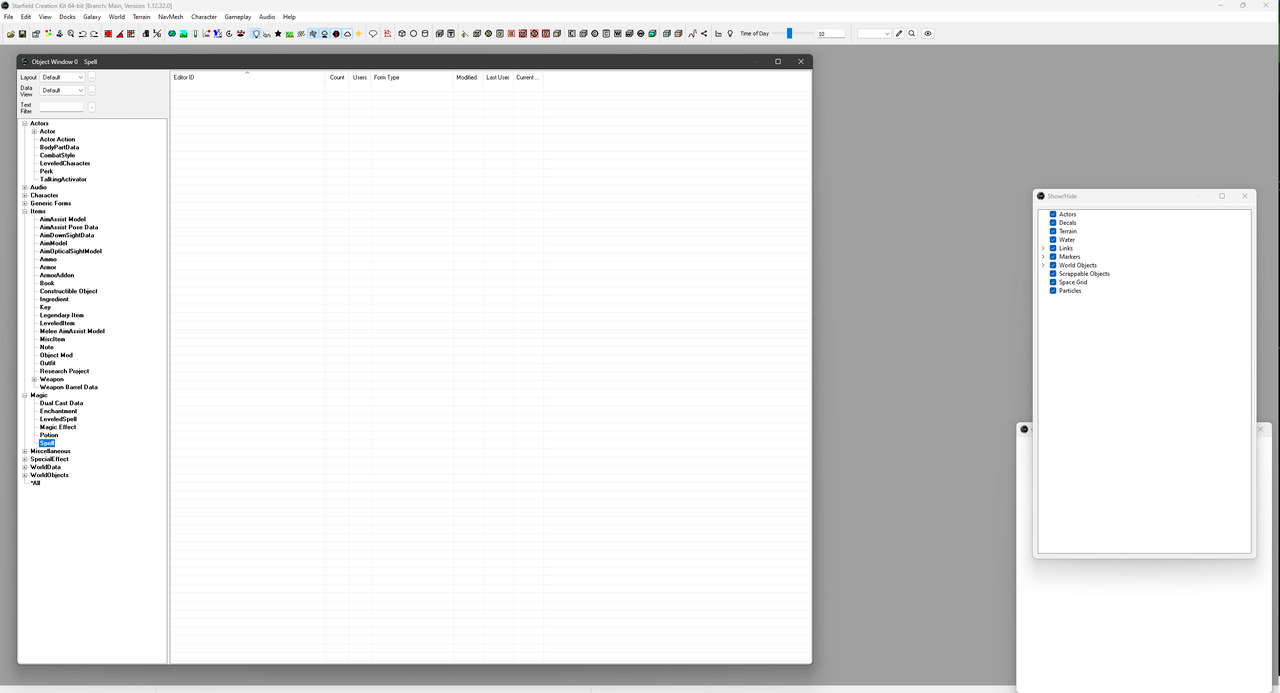This screenshot has height=693, width=1280.
Task: Expand the Markers entry in Show/Hide
Action: (x=1043, y=257)
